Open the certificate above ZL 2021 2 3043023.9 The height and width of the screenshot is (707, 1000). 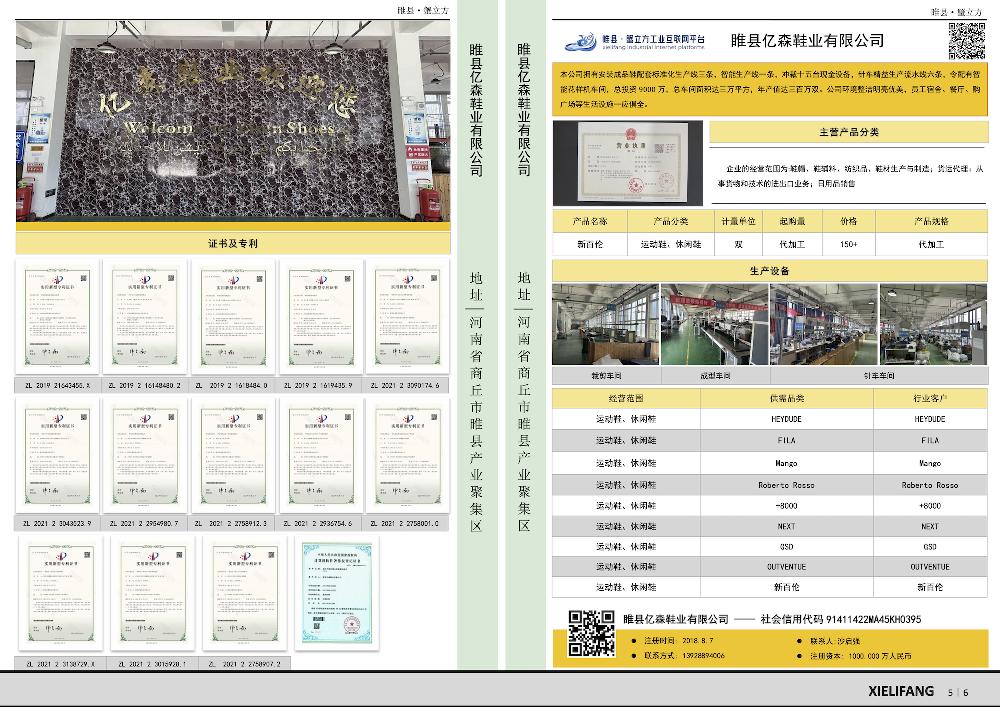coord(57,455)
